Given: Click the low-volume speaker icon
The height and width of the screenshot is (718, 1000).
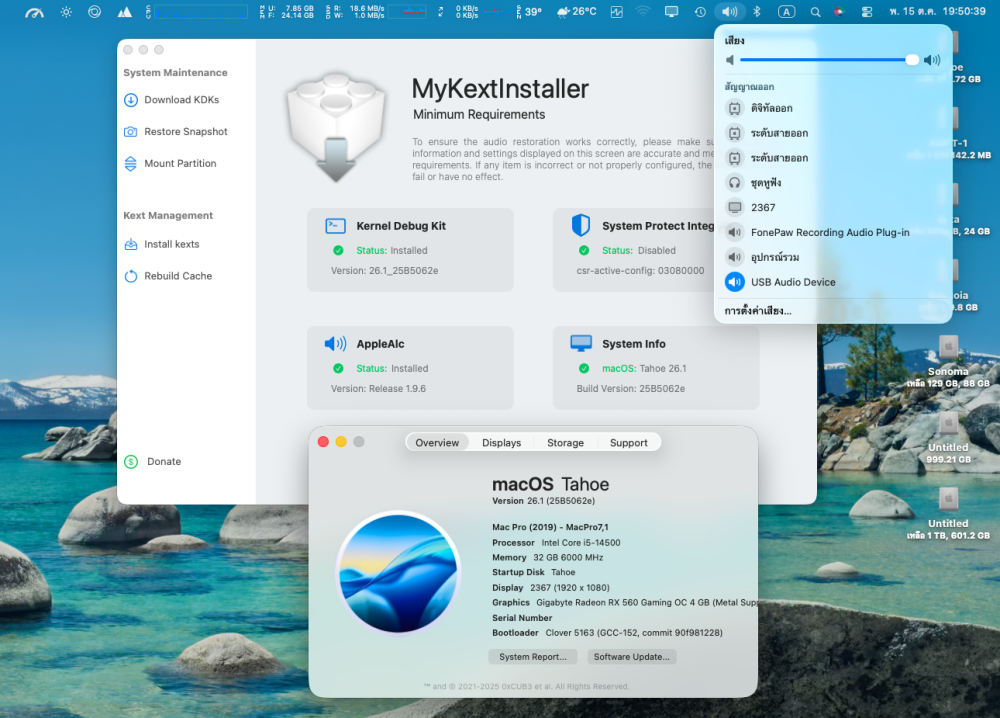Looking at the screenshot, I should (x=730, y=60).
